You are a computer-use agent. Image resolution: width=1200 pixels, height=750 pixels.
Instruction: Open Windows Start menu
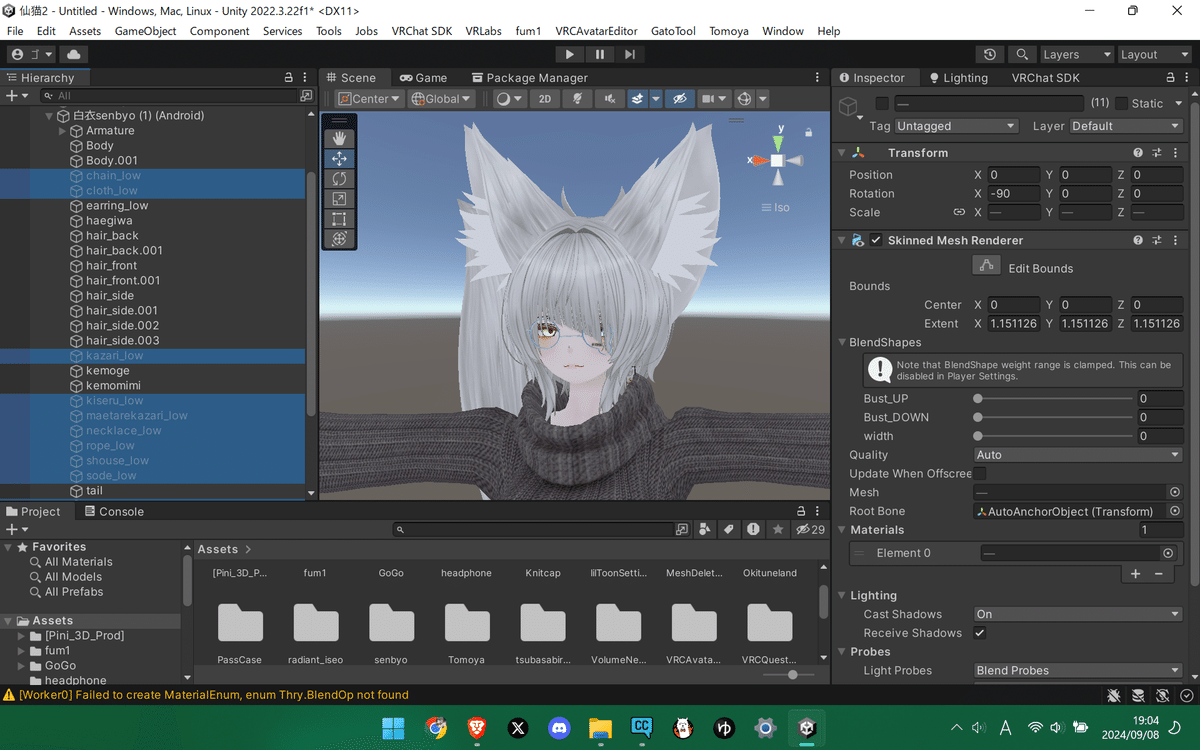(x=393, y=728)
